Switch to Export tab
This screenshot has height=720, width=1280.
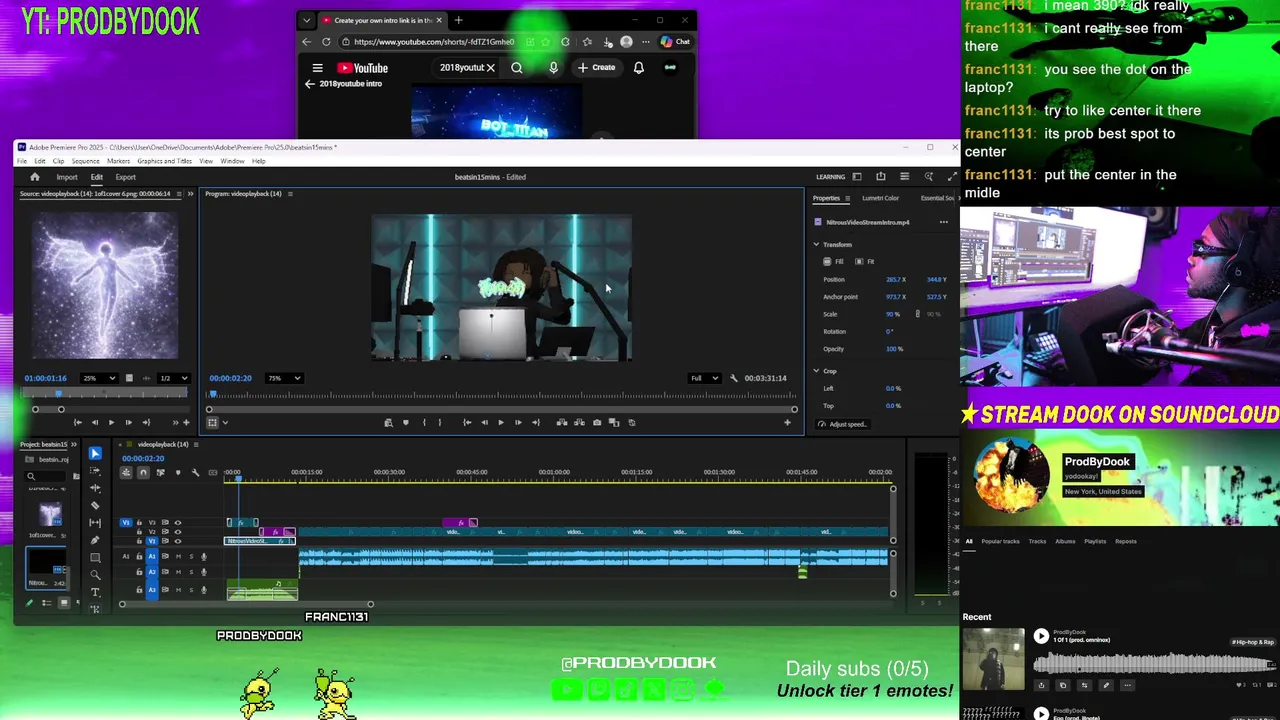(125, 177)
